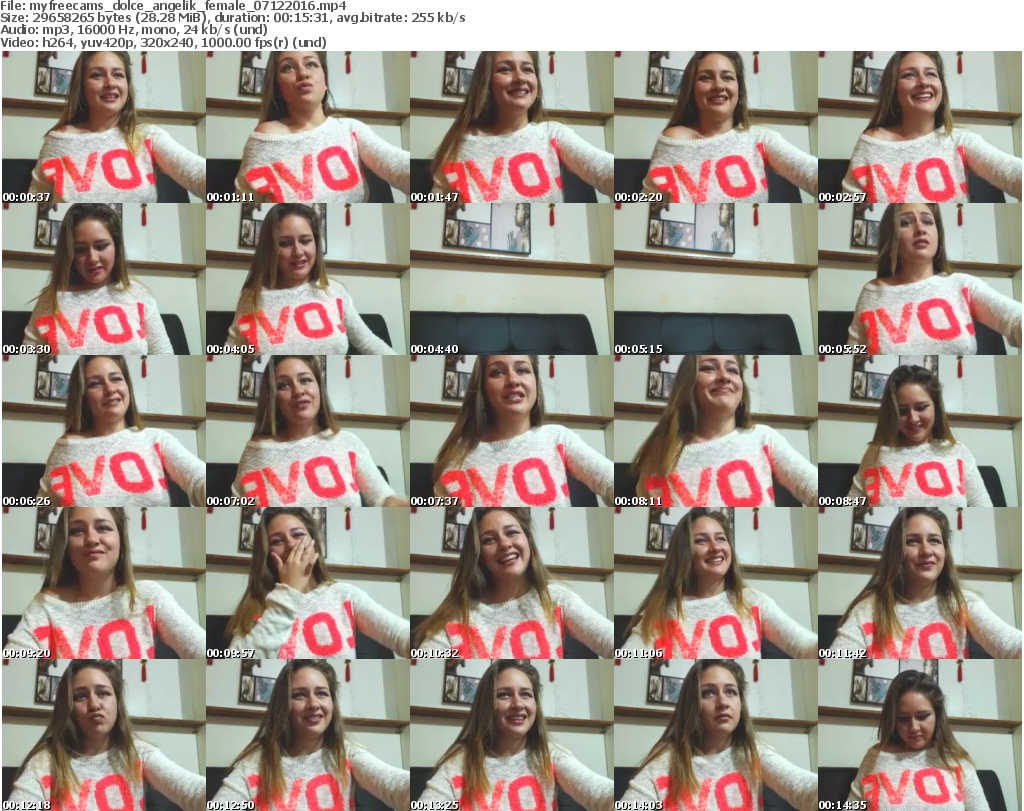Select the thumbnail stamped 00:01:47
This screenshot has width=1024, height=811.
click(x=511, y=127)
